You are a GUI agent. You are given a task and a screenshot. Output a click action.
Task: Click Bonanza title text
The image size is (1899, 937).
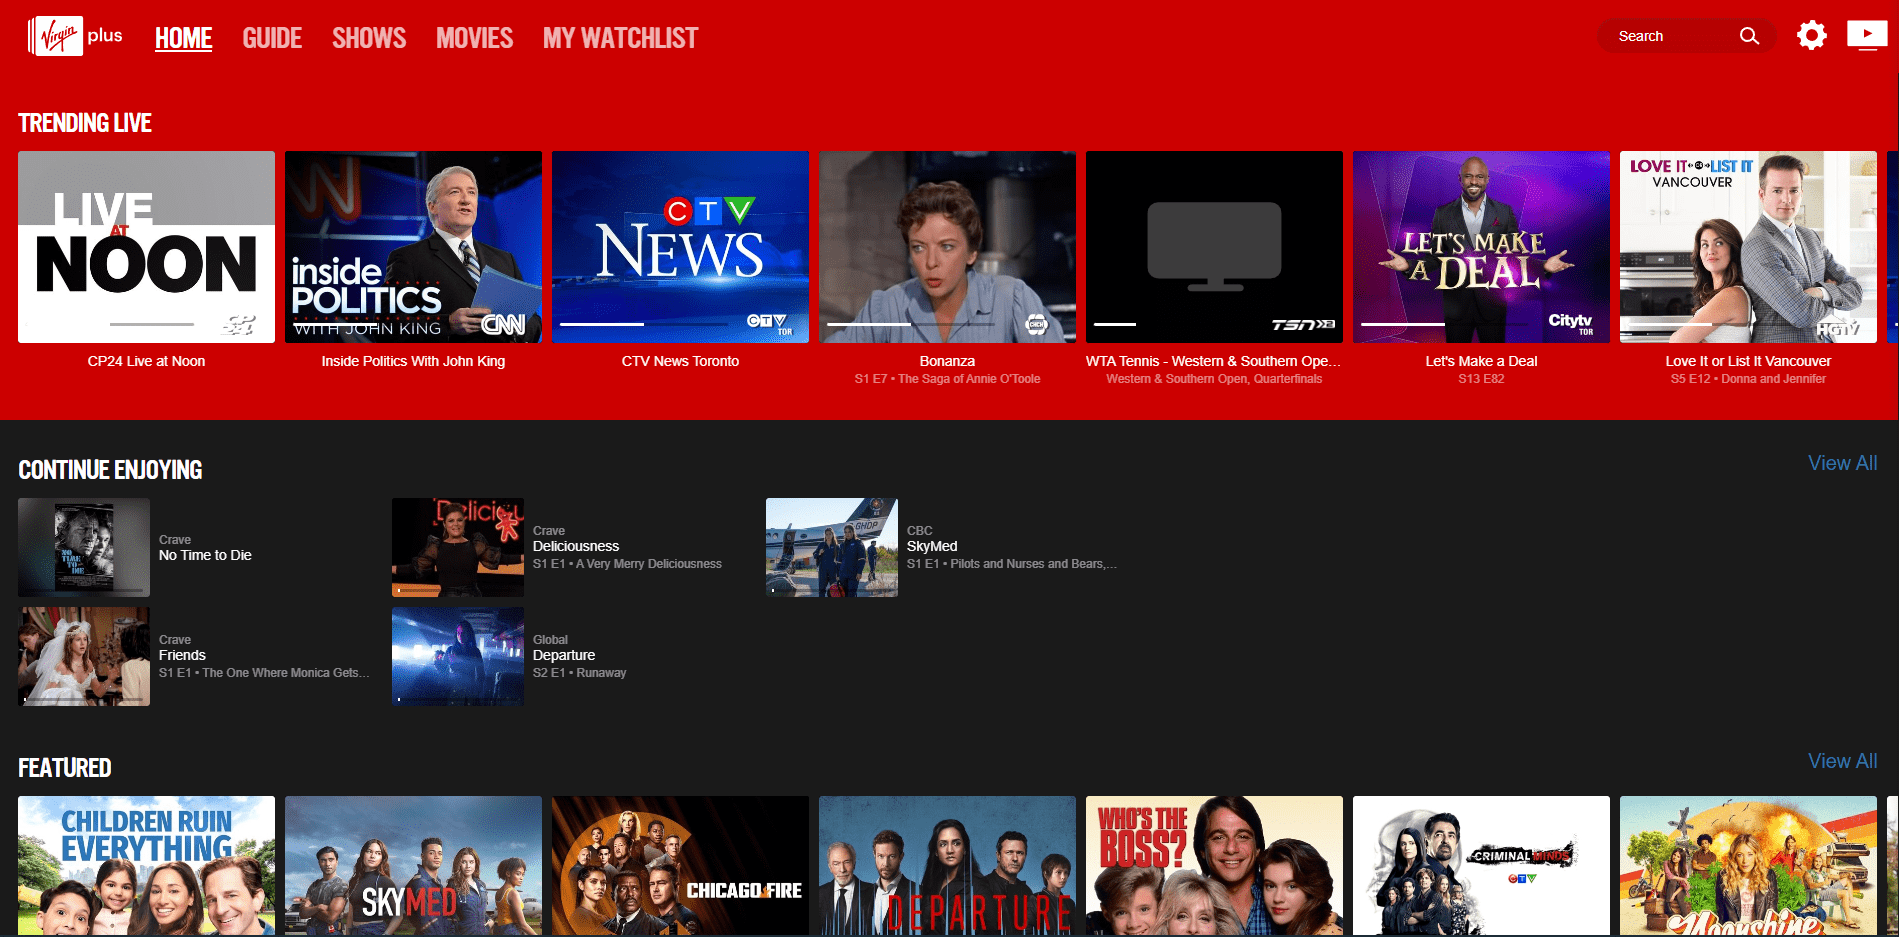947,361
